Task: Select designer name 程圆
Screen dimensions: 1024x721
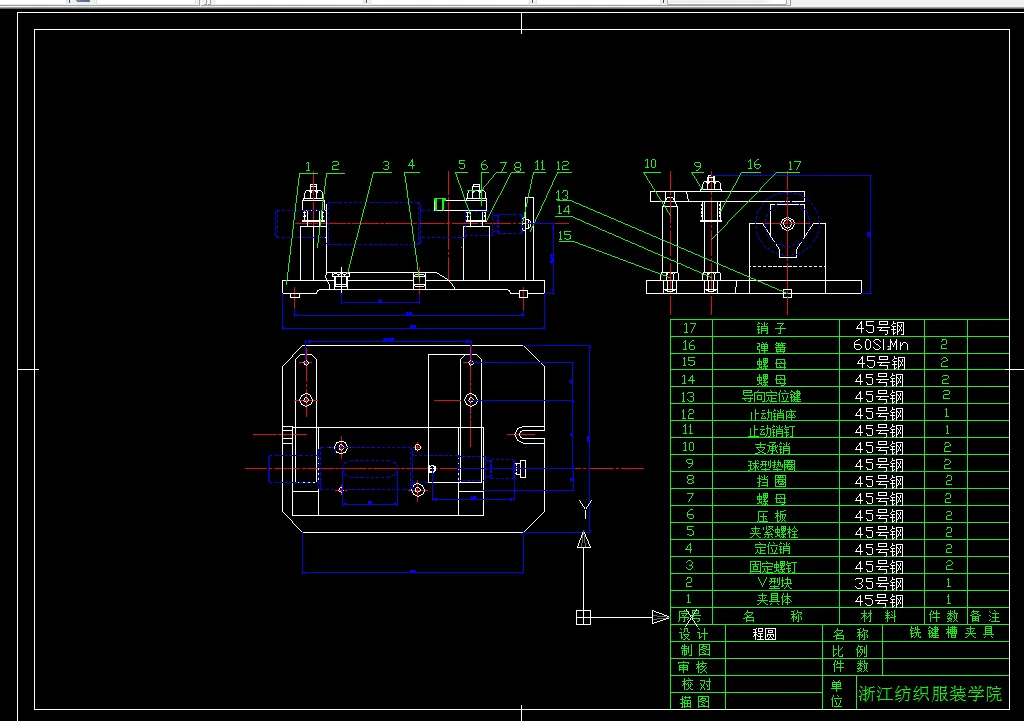Action: coord(764,633)
